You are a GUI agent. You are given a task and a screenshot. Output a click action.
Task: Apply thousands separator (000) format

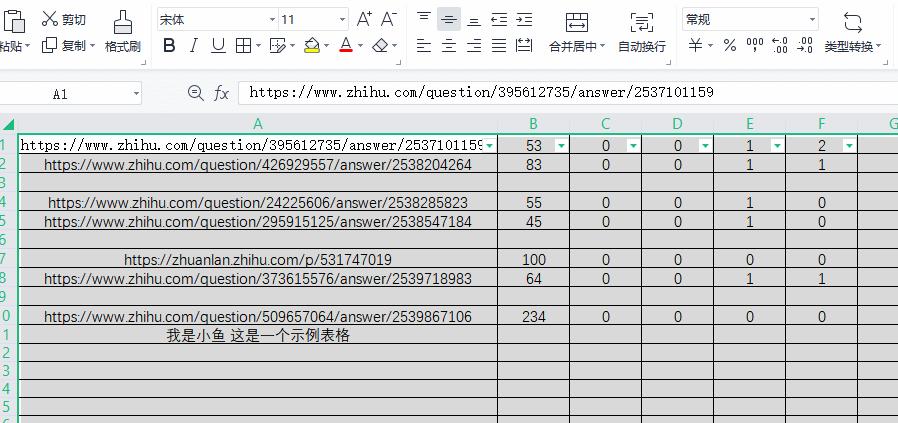[x=755, y=45]
